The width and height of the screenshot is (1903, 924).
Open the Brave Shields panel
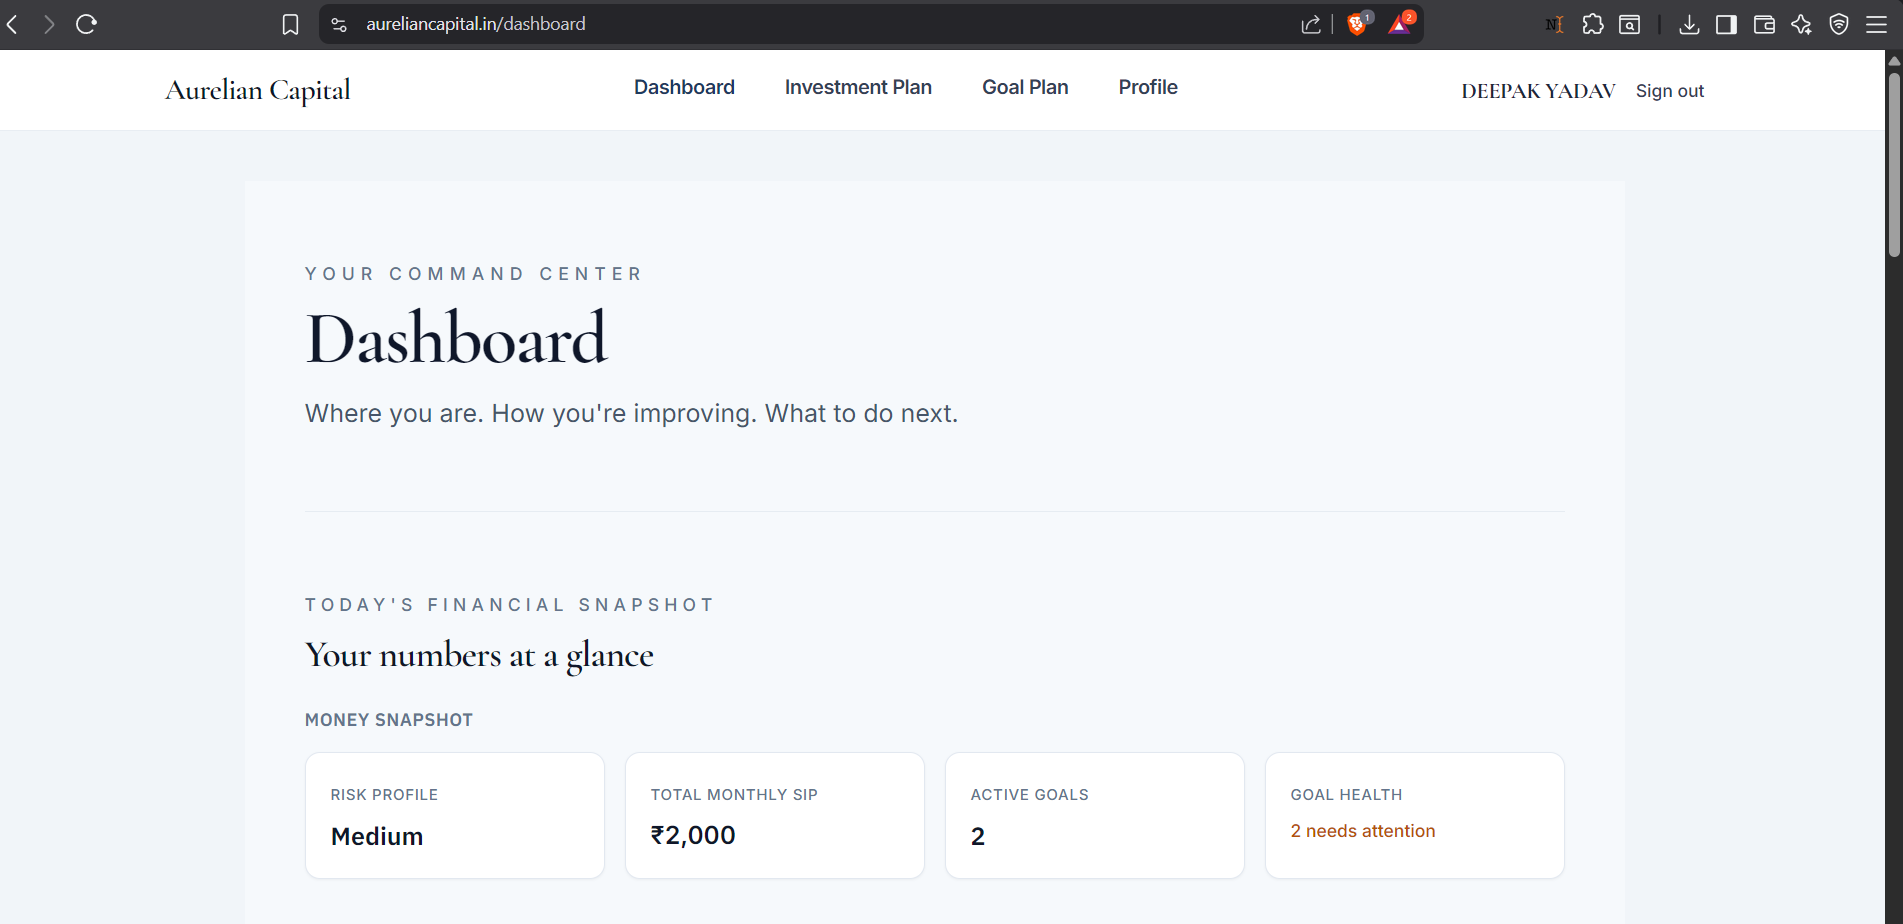(1357, 24)
